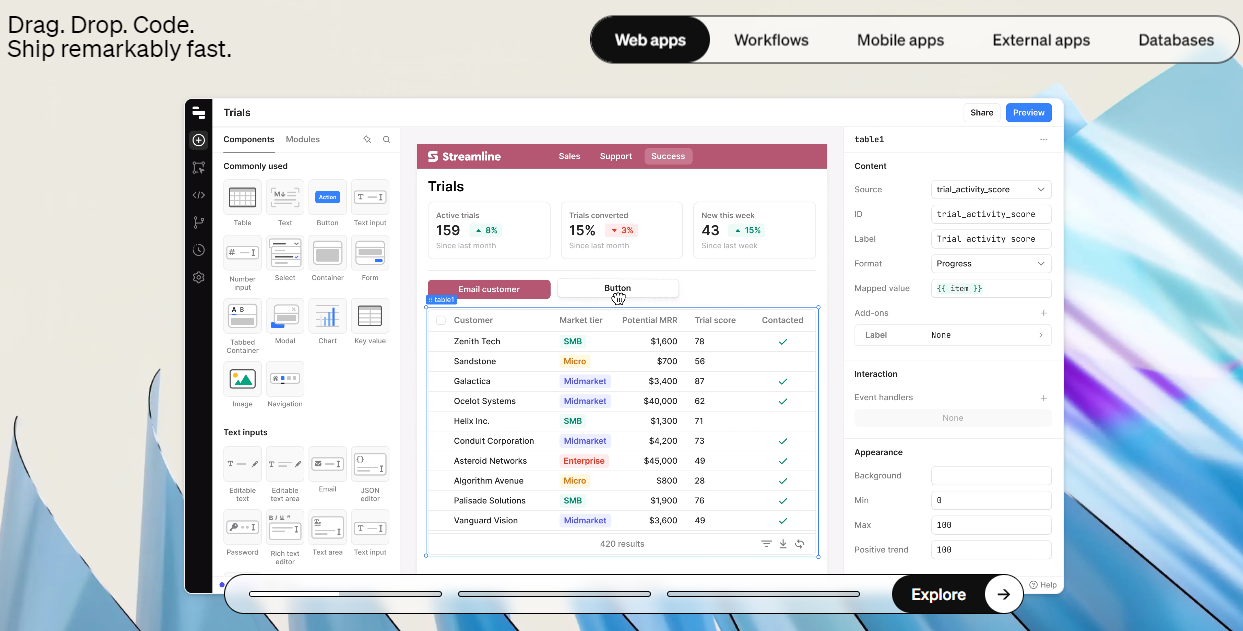Select the Button component icon

[327, 197]
